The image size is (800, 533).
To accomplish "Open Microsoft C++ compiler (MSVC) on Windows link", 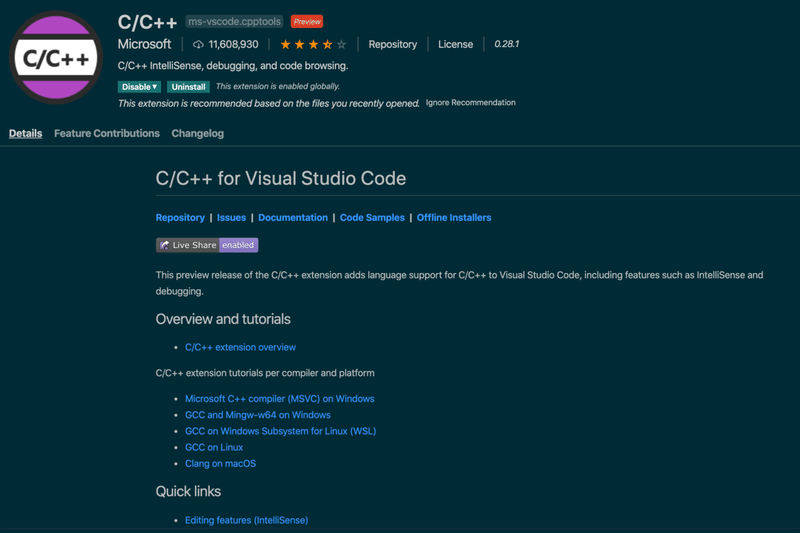I will pos(280,399).
